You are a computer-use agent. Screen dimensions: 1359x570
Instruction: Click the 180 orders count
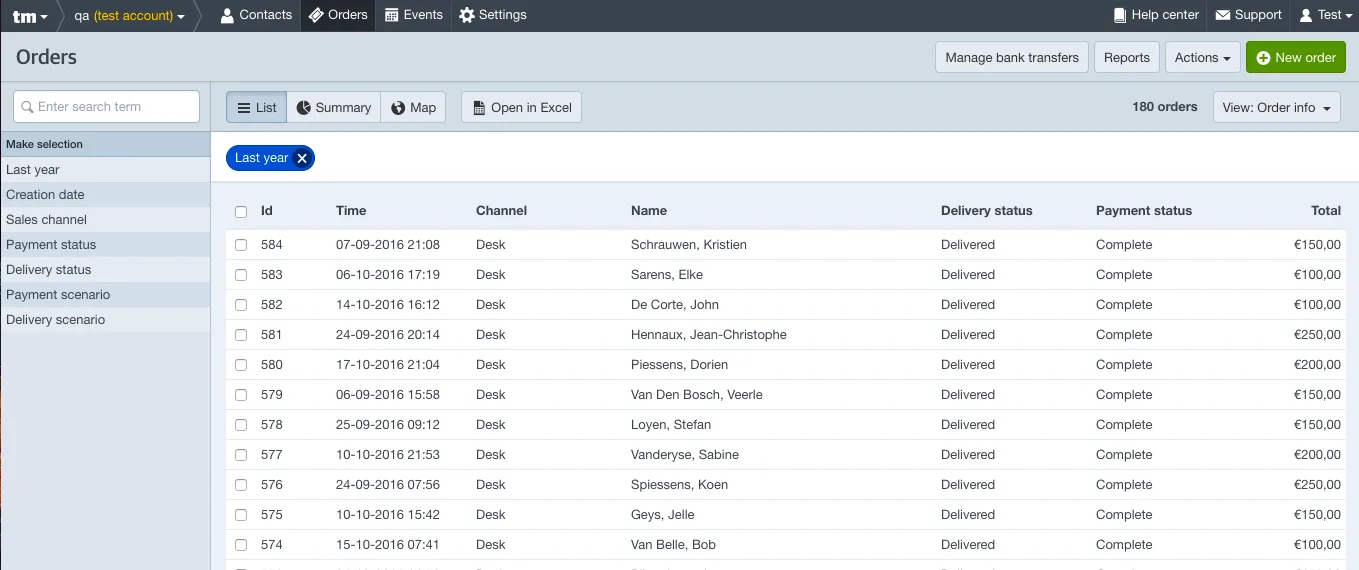coord(1165,107)
